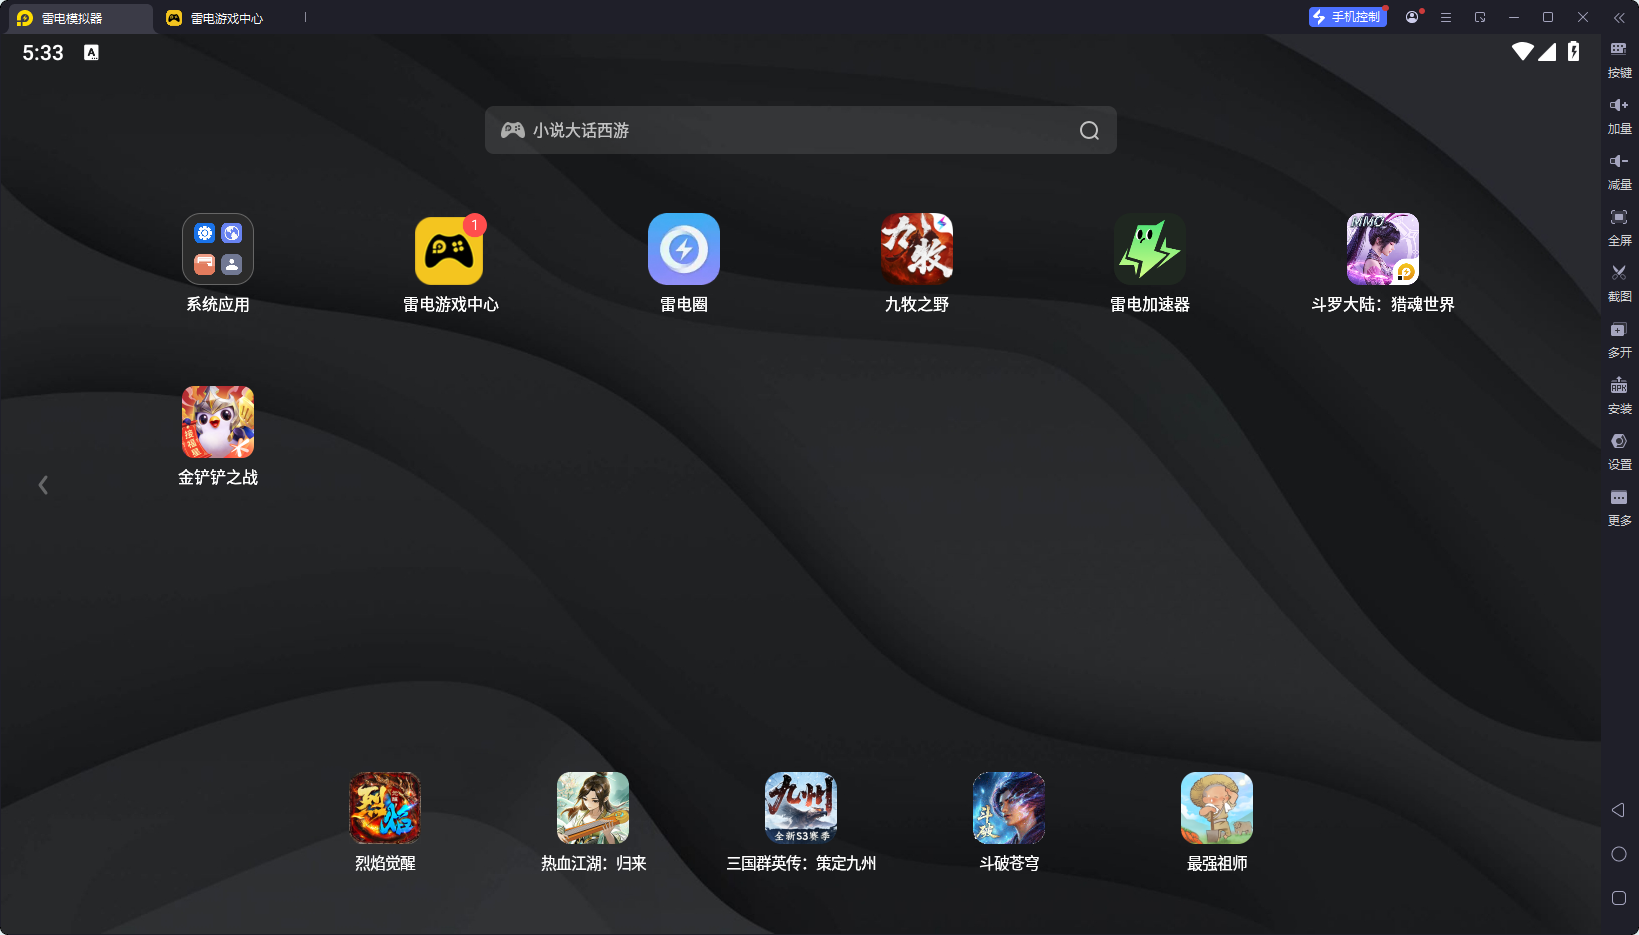Open the 多开 multi-instance manager
The image size is (1639, 935).
(1619, 339)
